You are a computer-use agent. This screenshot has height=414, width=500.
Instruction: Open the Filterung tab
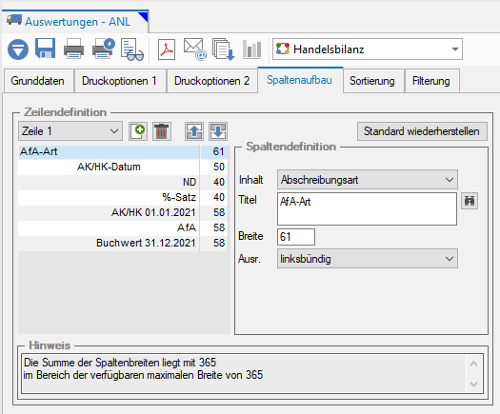pos(431,81)
